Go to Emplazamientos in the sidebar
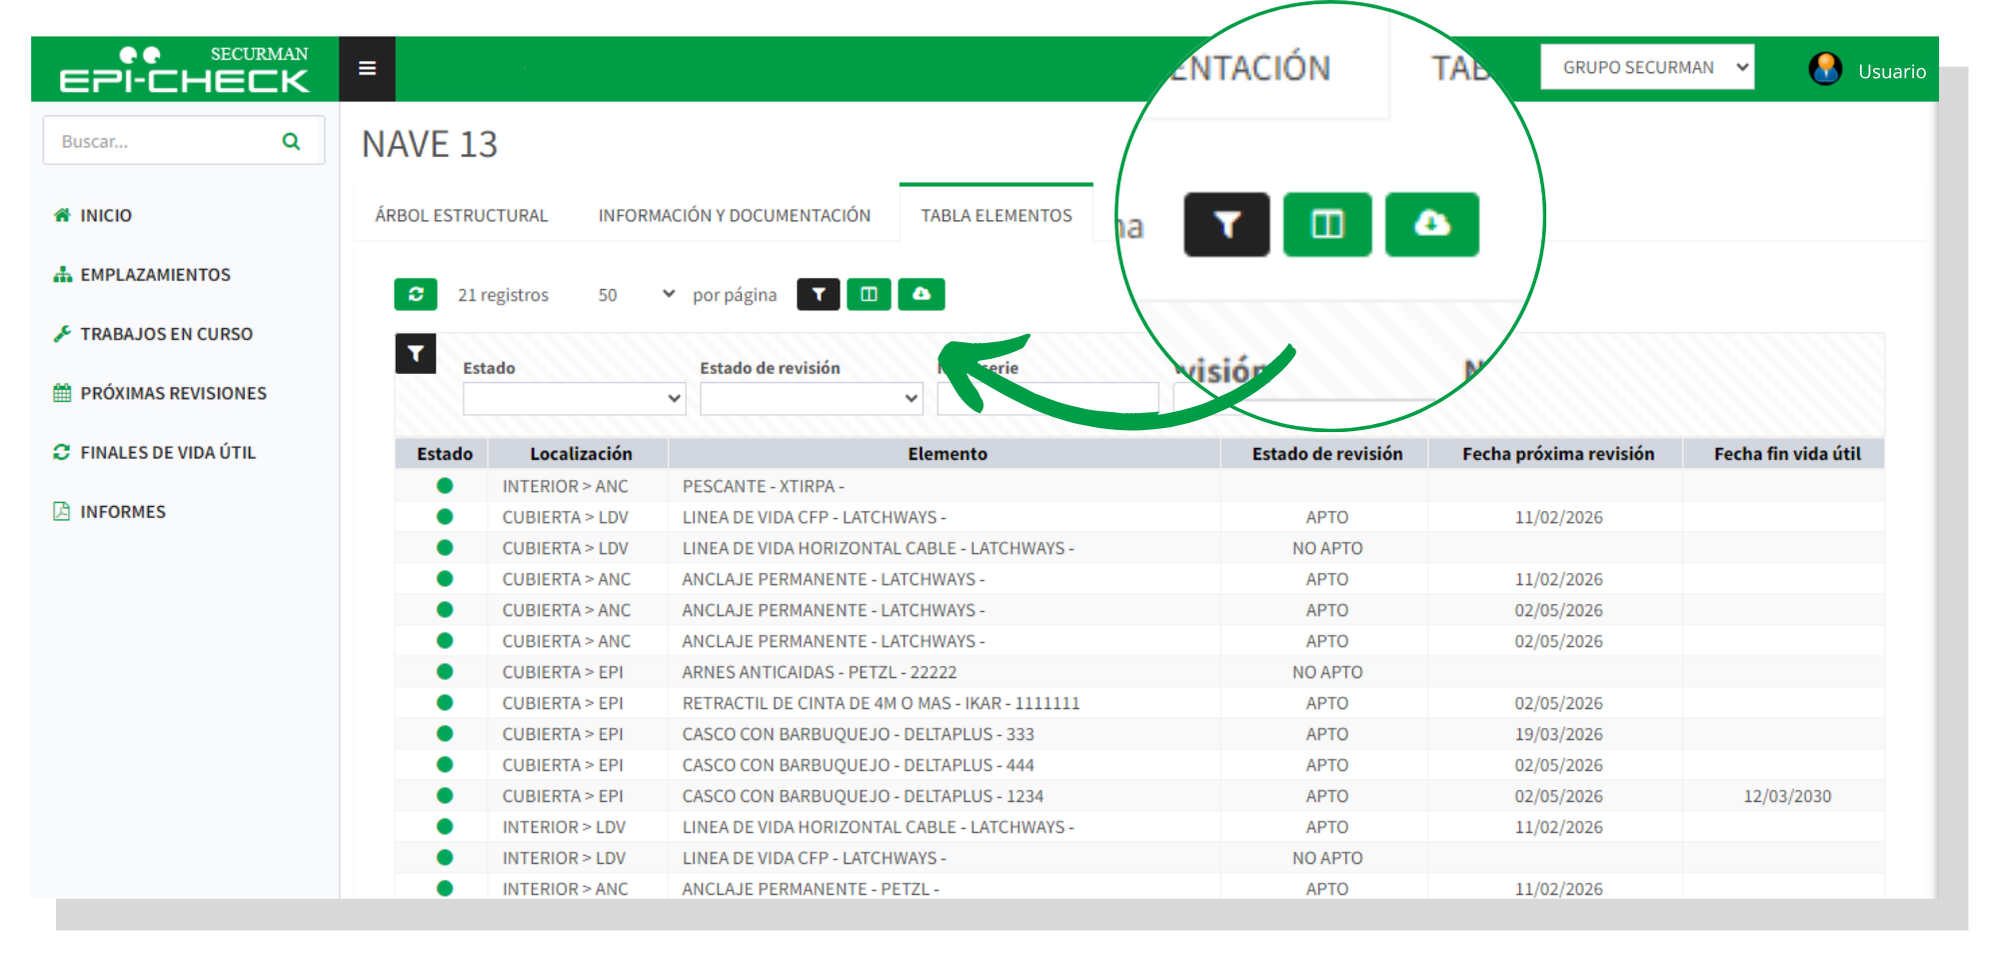The height and width of the screenshot is (967, 2000). 155,275
